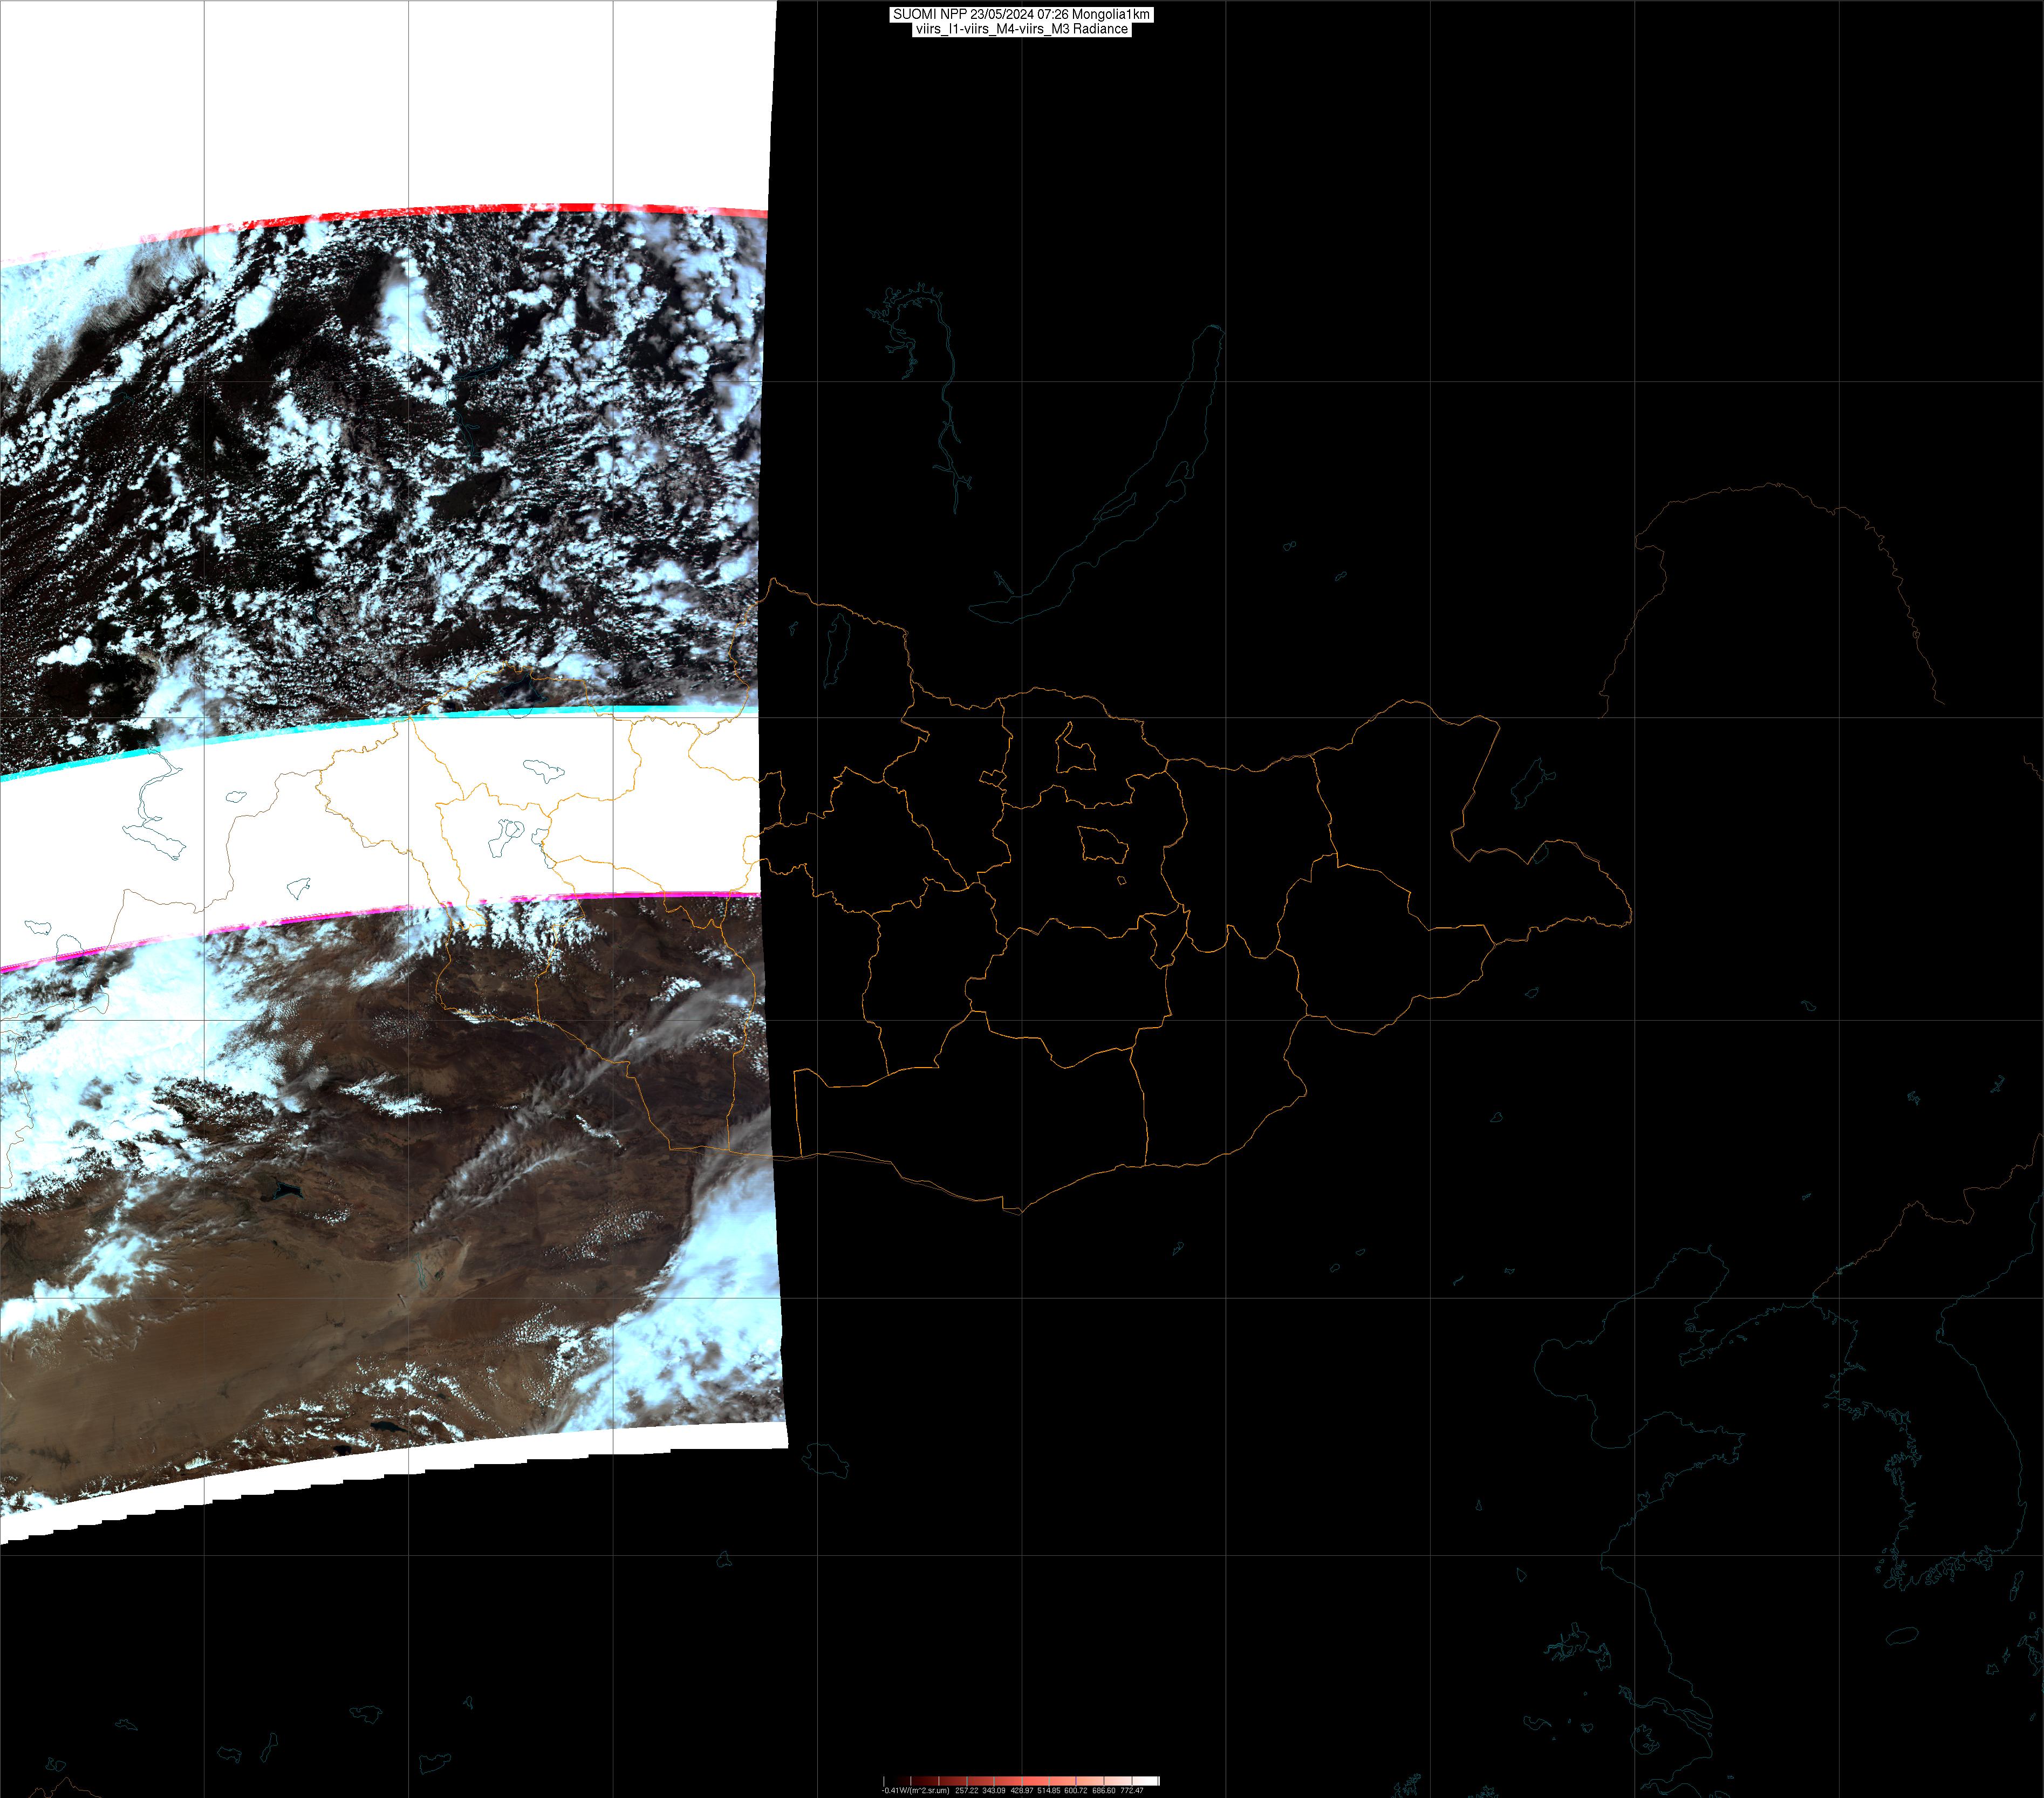
Task: Click the 600.72 colorbar tick label
Action: click(1076, 1791)
